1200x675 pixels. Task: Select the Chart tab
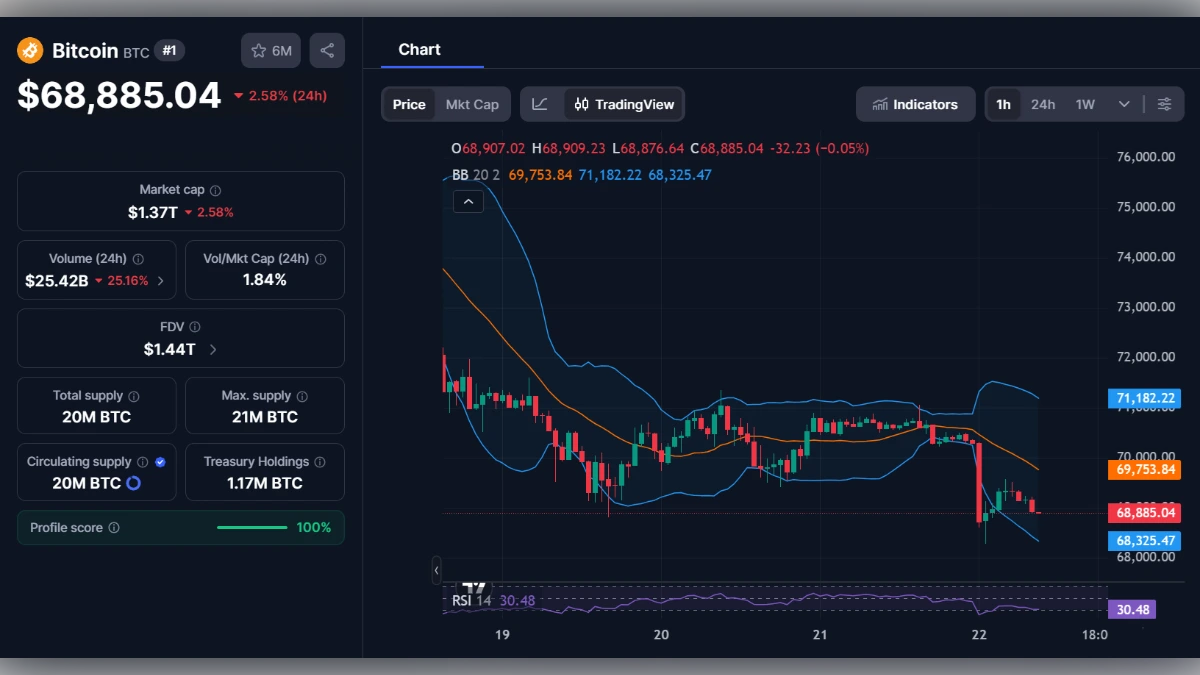pos(420,49)
